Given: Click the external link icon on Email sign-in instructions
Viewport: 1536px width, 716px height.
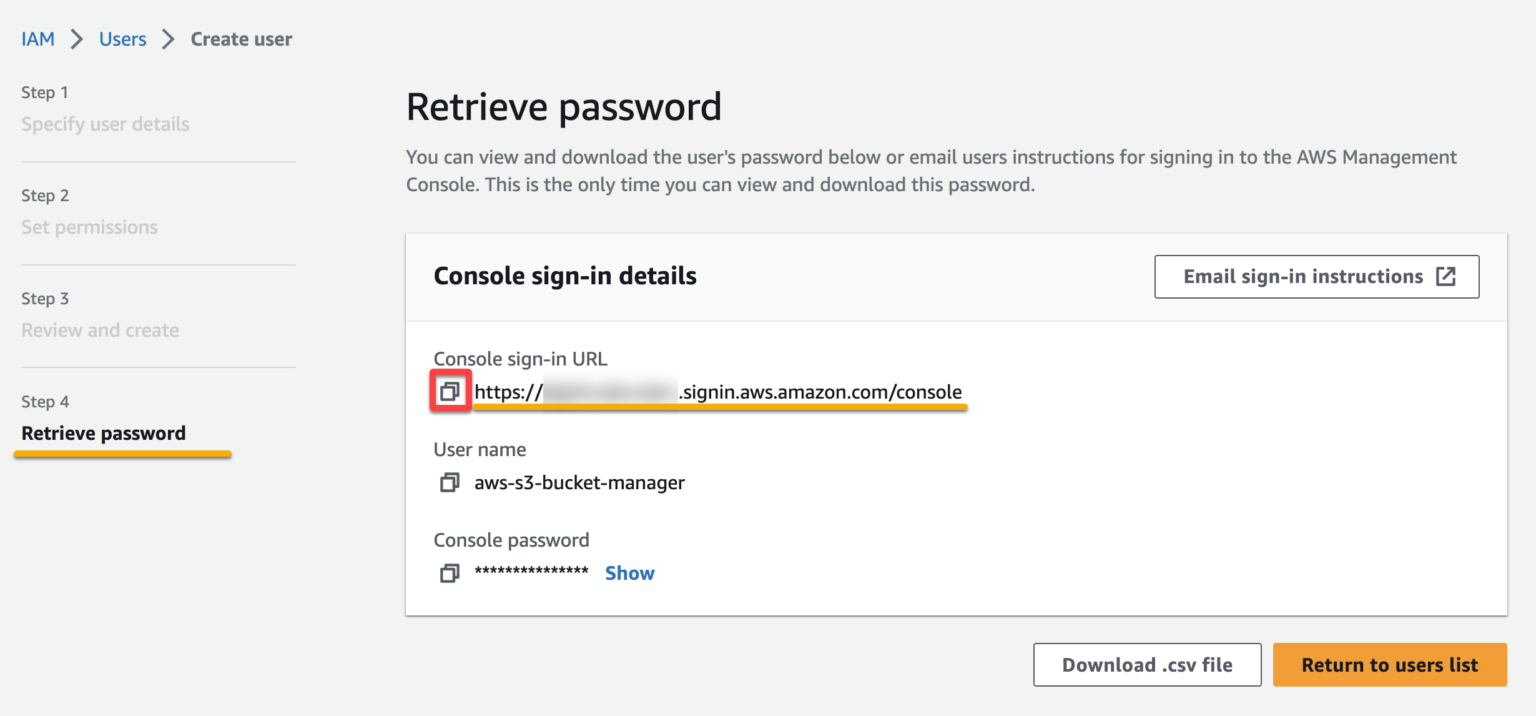Looking at the screenshot, I should pos(1447,276).
